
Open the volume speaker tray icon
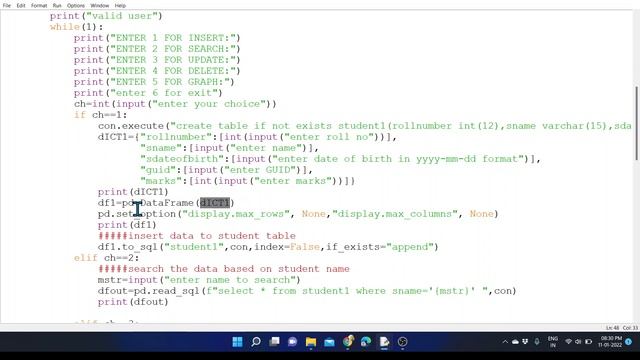[578, 342]
